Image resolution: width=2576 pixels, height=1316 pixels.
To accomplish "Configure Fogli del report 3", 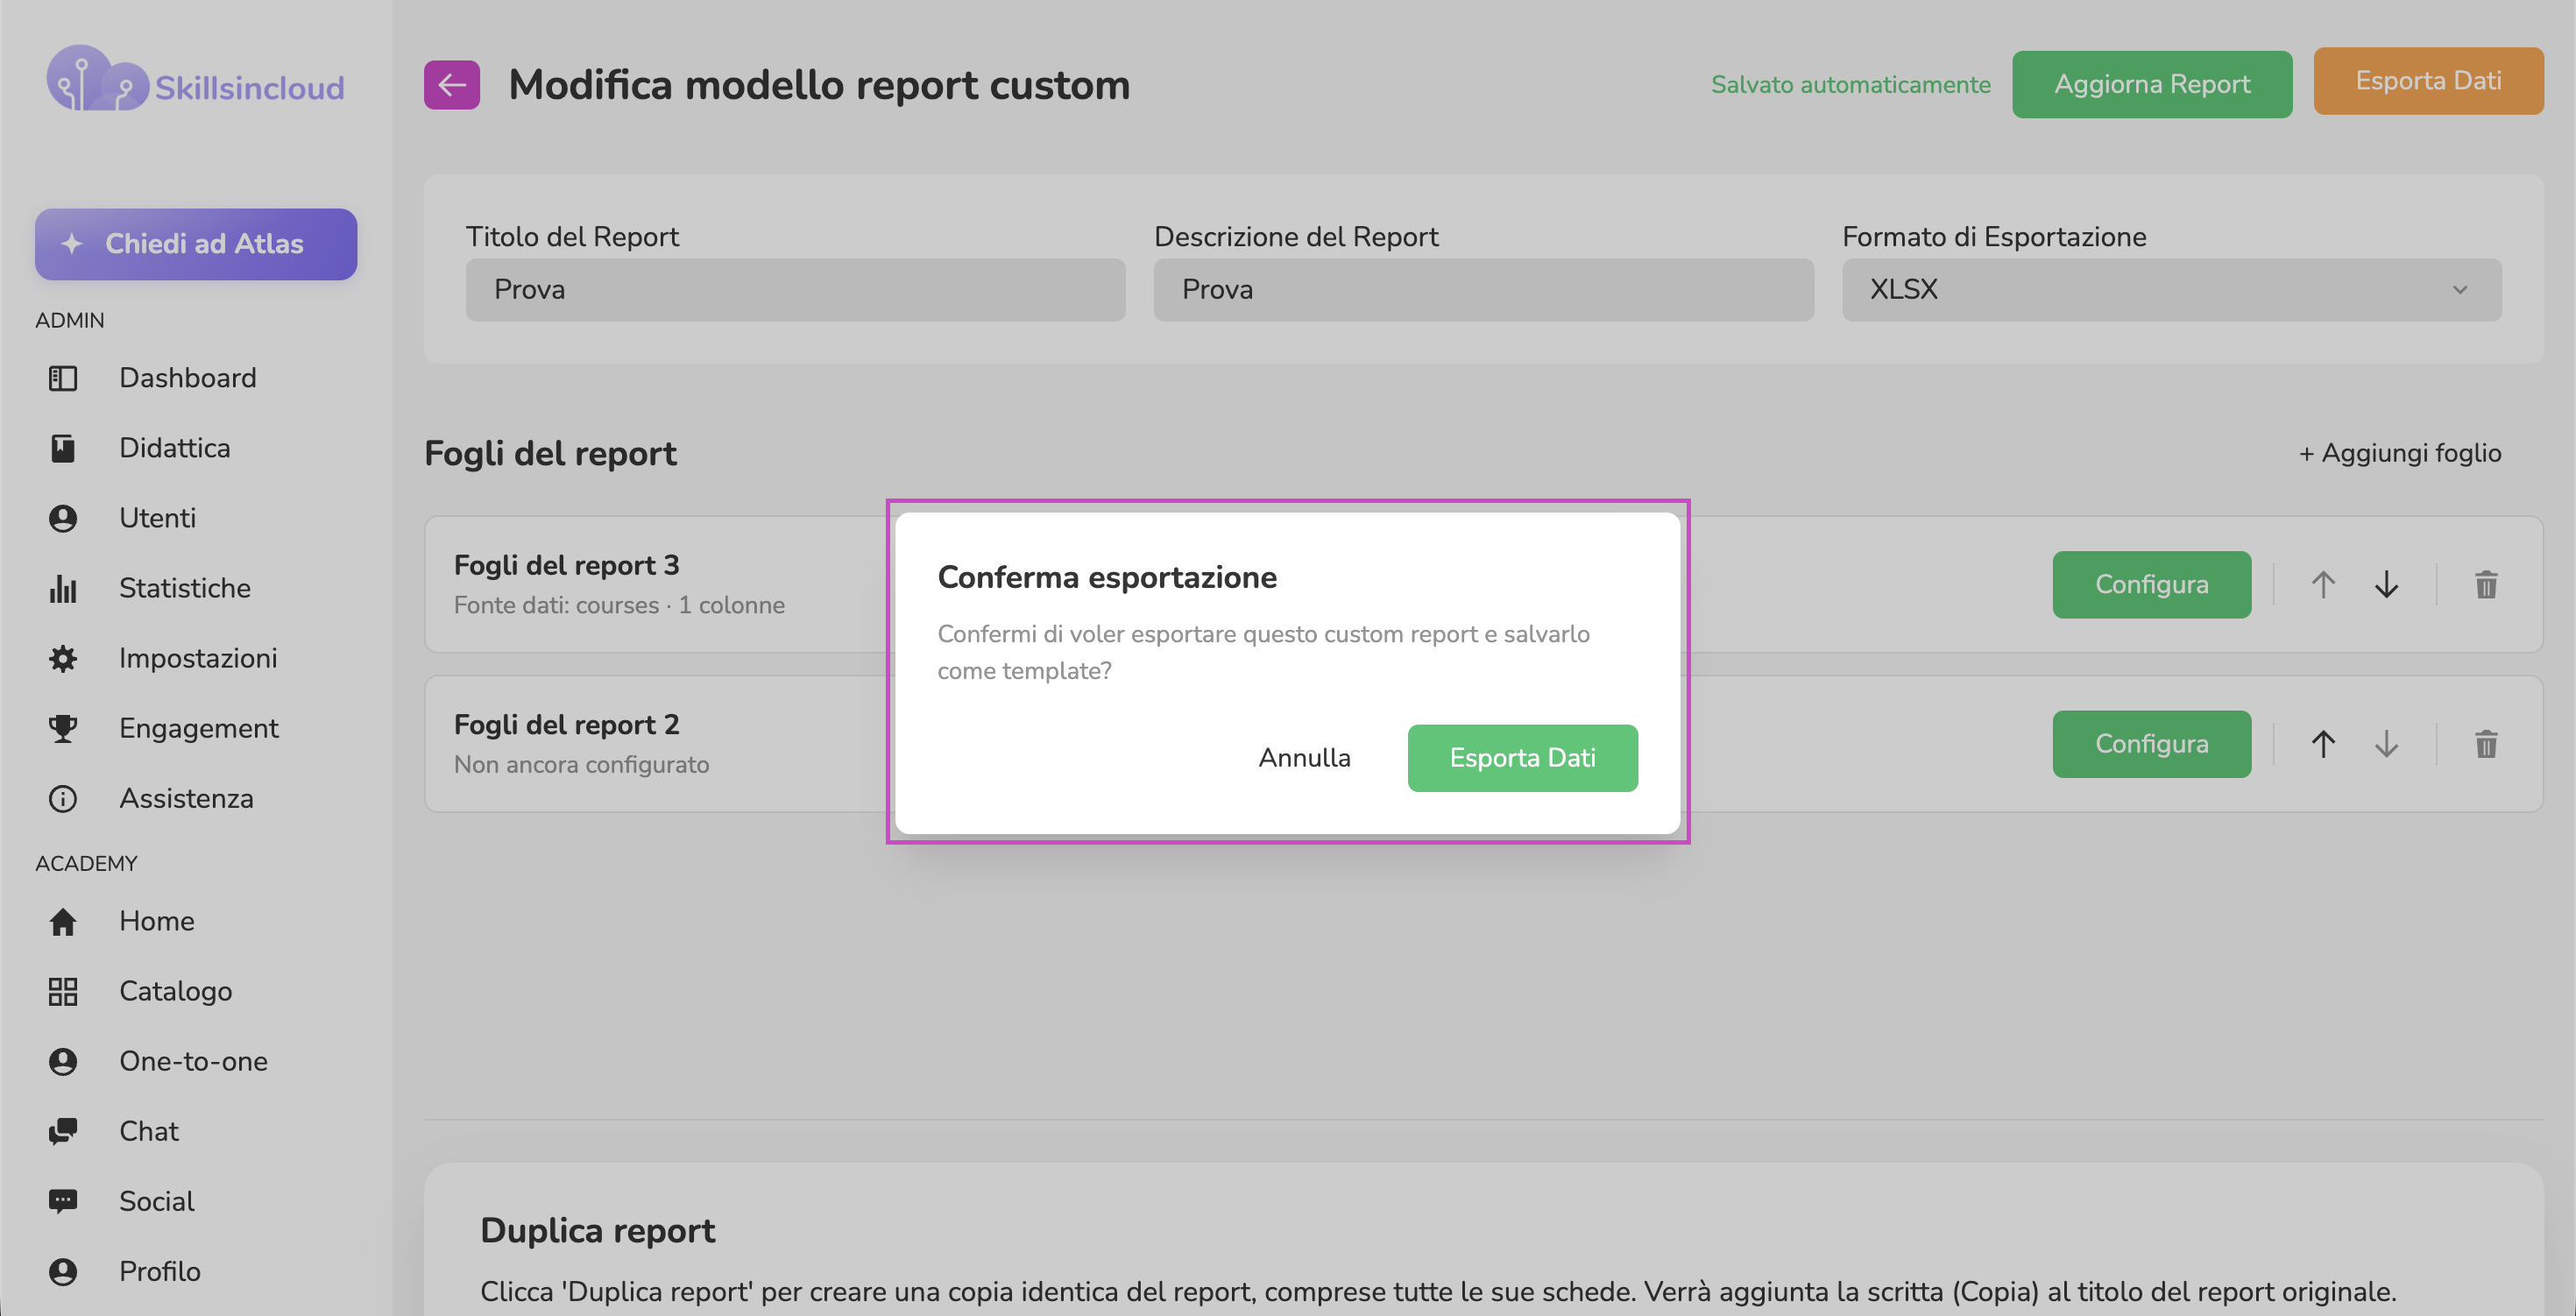I will (2151, 584).
